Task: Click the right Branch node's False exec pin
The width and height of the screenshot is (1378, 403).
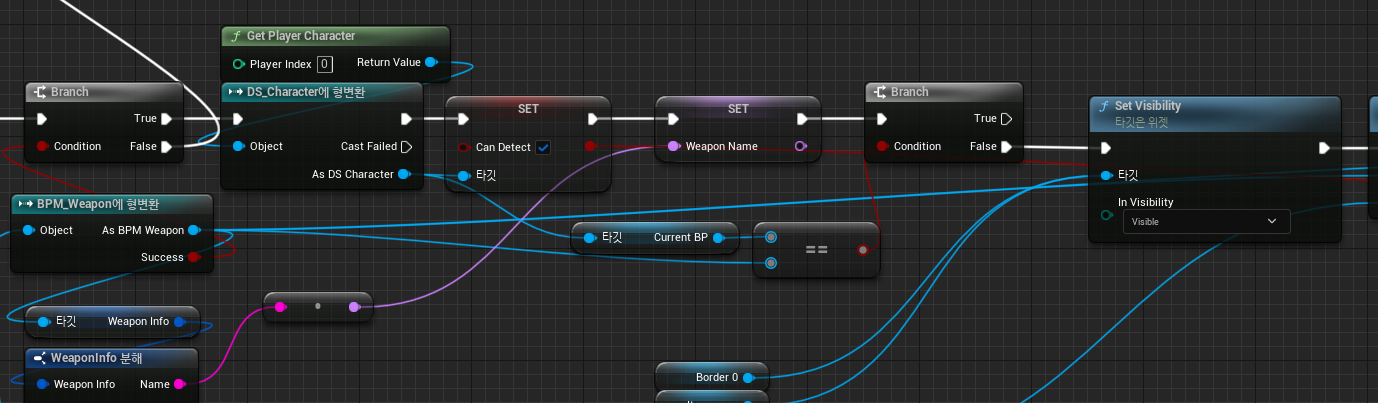Action: [1006, 146]
